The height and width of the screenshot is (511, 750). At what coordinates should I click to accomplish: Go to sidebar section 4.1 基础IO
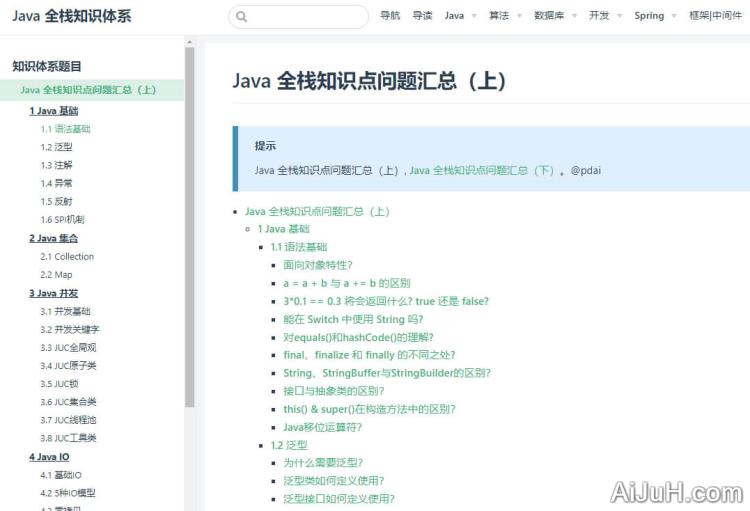[61, 475]
